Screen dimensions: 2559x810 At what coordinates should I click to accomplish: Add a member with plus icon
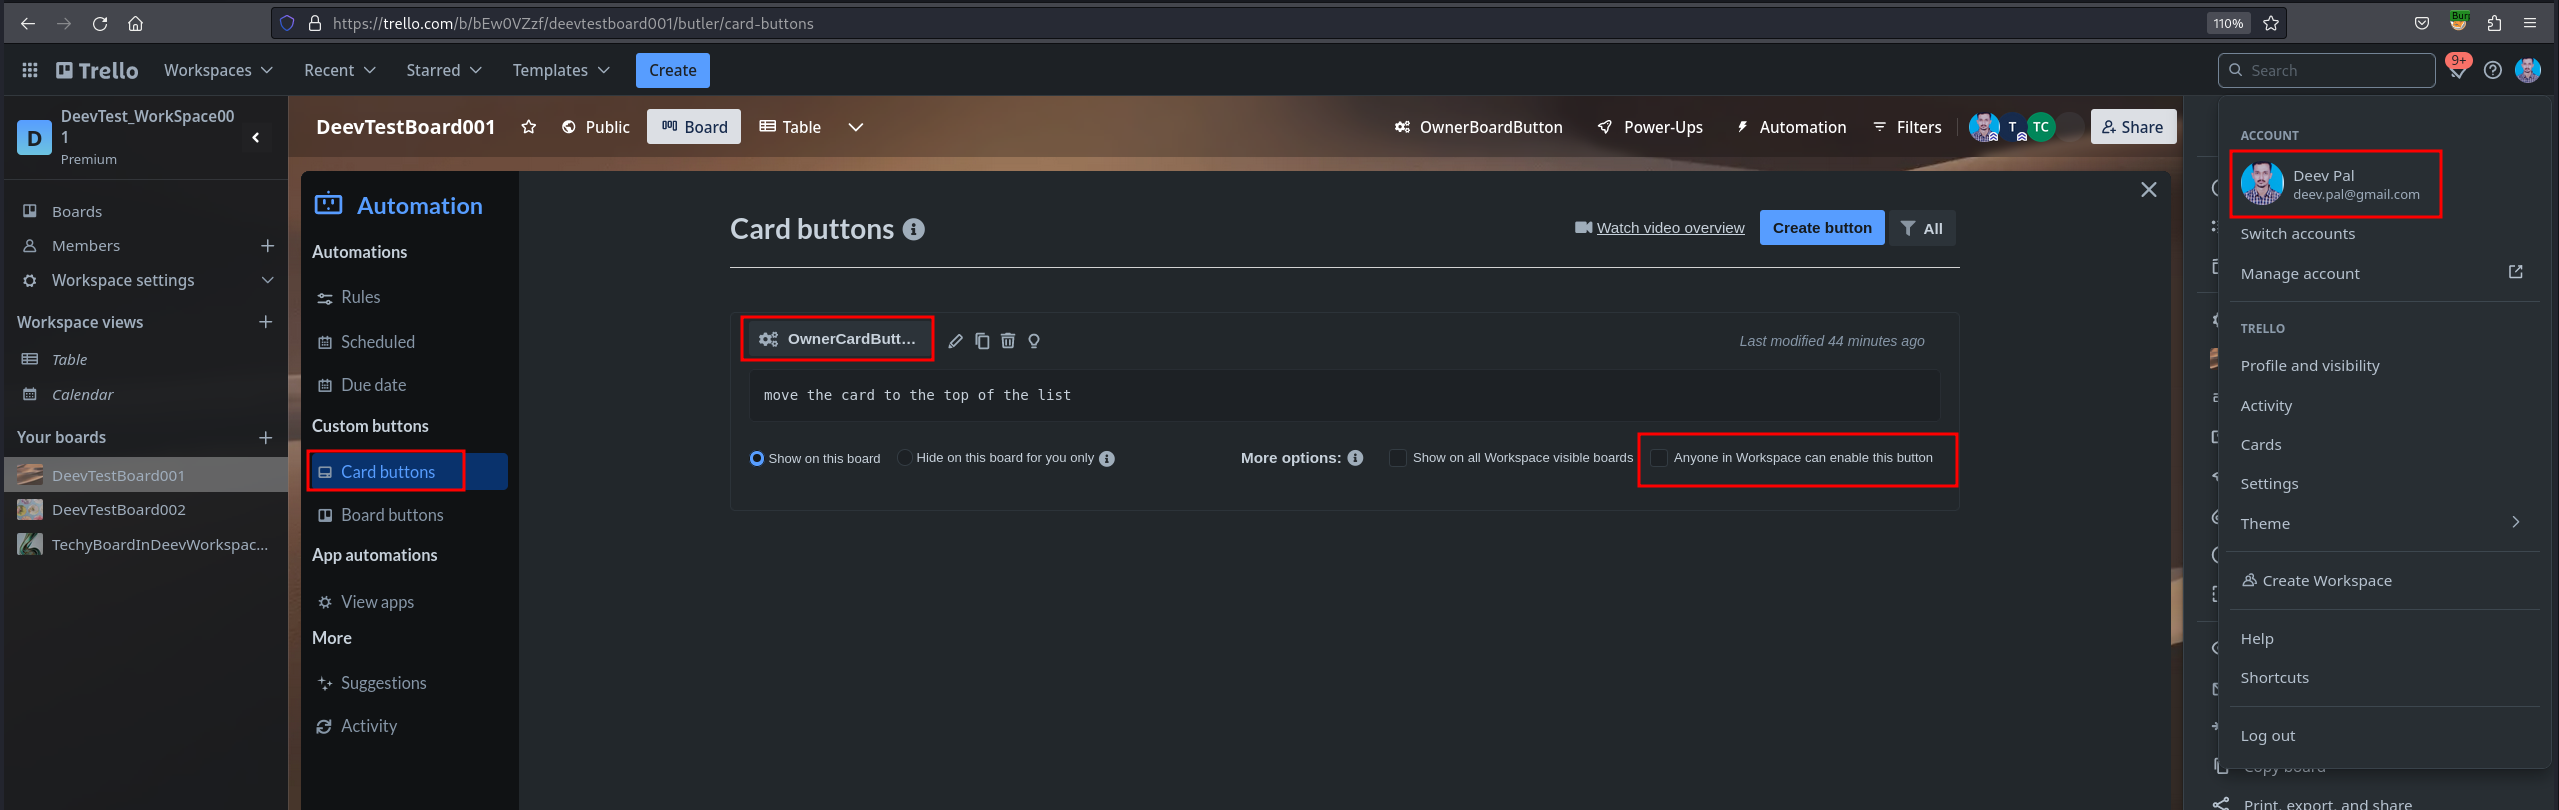tap(267, 246)
